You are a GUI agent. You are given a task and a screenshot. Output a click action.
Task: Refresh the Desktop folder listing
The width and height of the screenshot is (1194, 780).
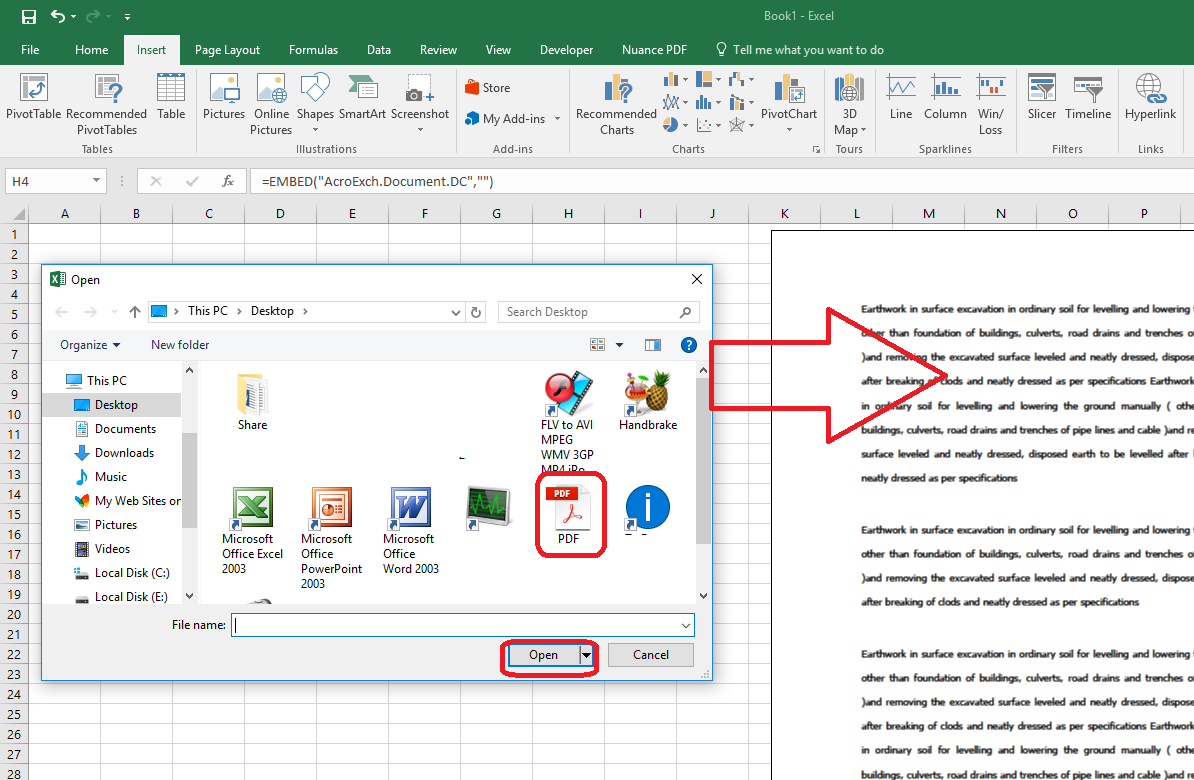pos(476,312)
